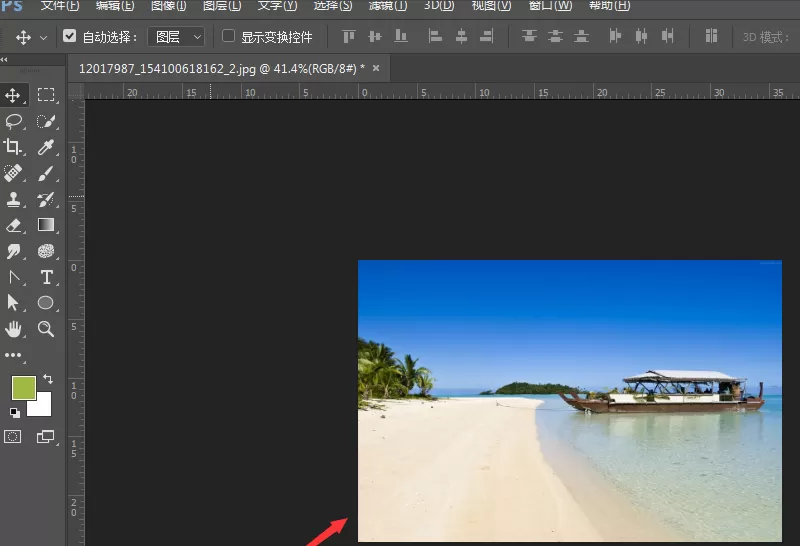Collapse the toolbar with double-arrow
The width and height of the screenshot is (800, 546).
[x=4, y=60]
